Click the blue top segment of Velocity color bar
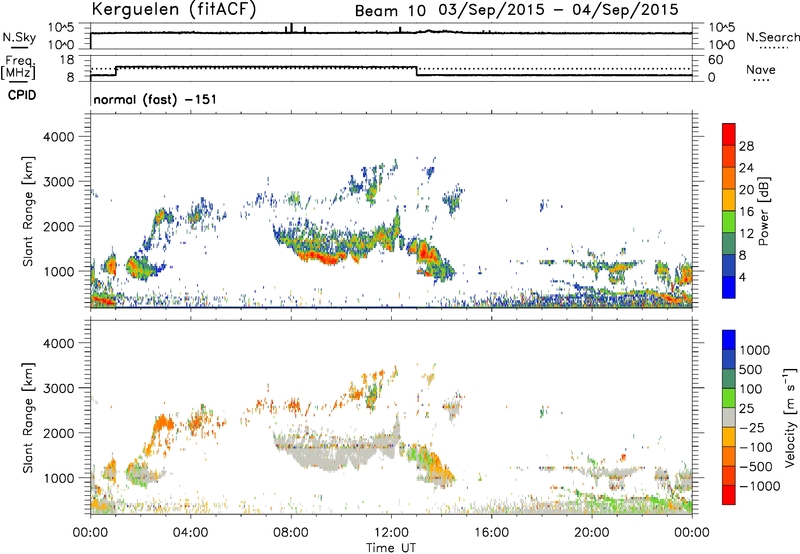Screen dimensions: 800x554 pyautogui.click(x=729, y=340)
